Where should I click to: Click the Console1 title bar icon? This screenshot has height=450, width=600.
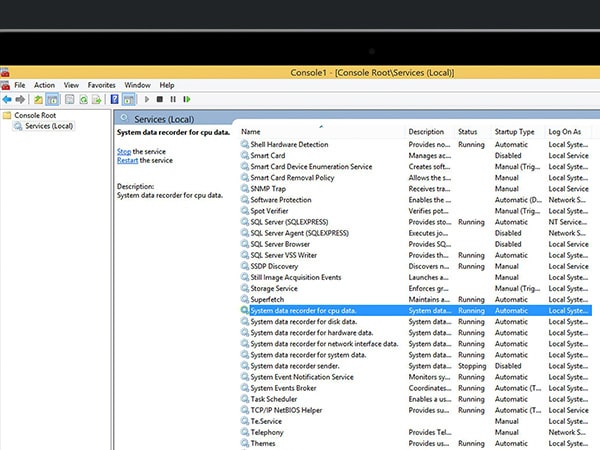(5, 72)
